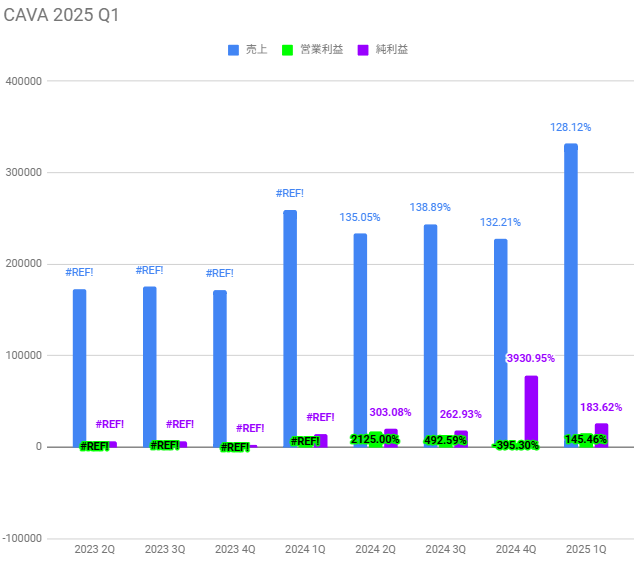Click the blue 売上 legend swatch

coord(233,50)
